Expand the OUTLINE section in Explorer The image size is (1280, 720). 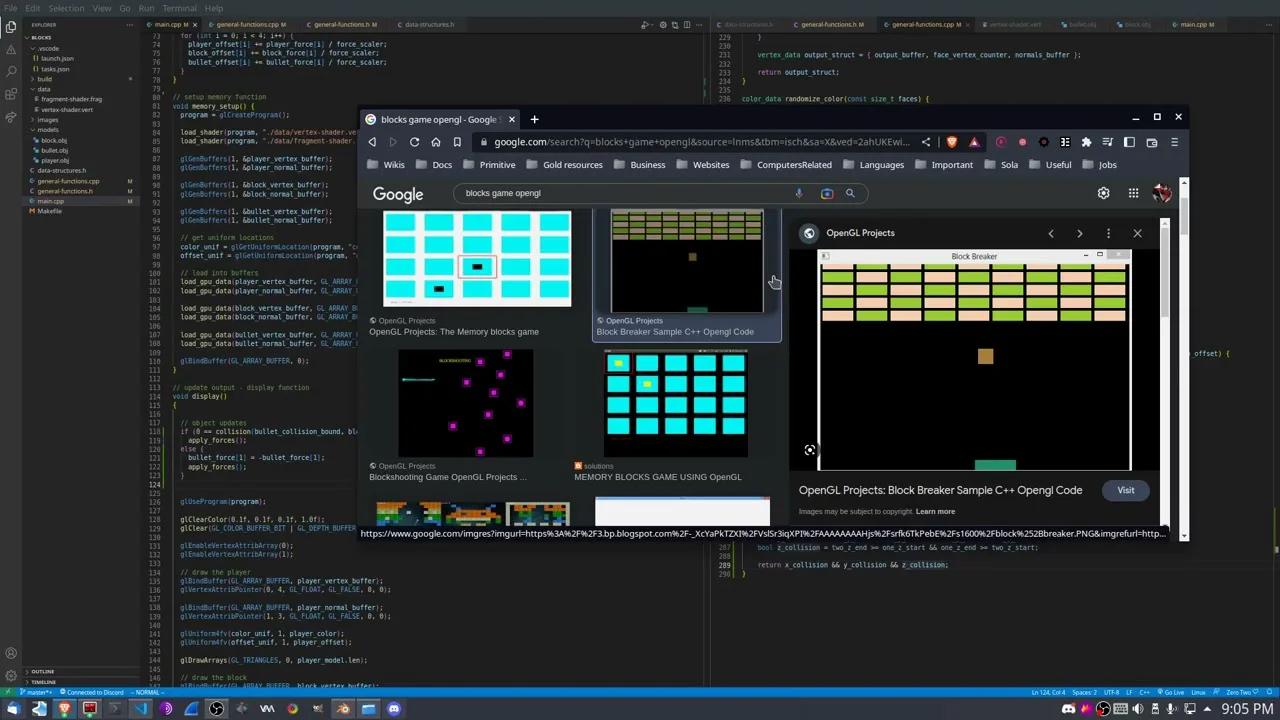(x=42, y=672)
